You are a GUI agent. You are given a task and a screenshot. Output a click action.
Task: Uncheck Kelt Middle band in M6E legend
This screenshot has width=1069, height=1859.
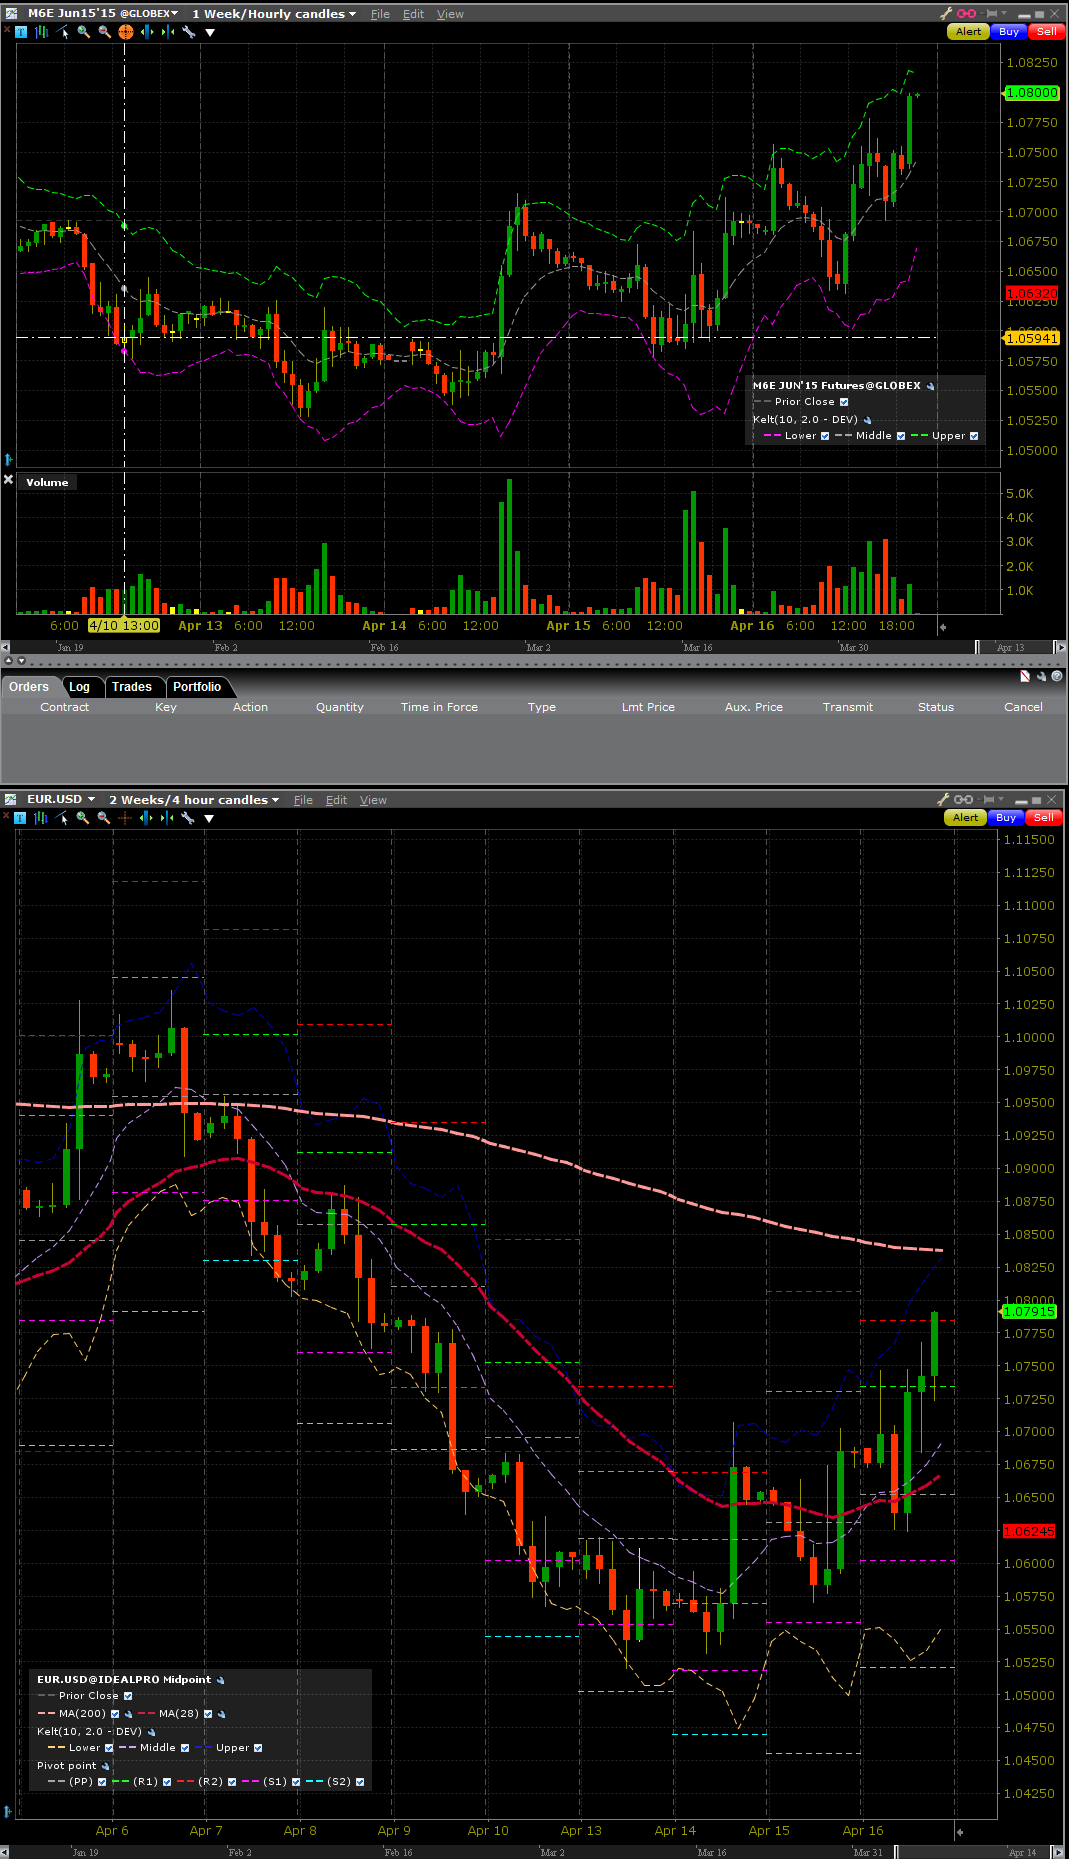pos(901,436)
